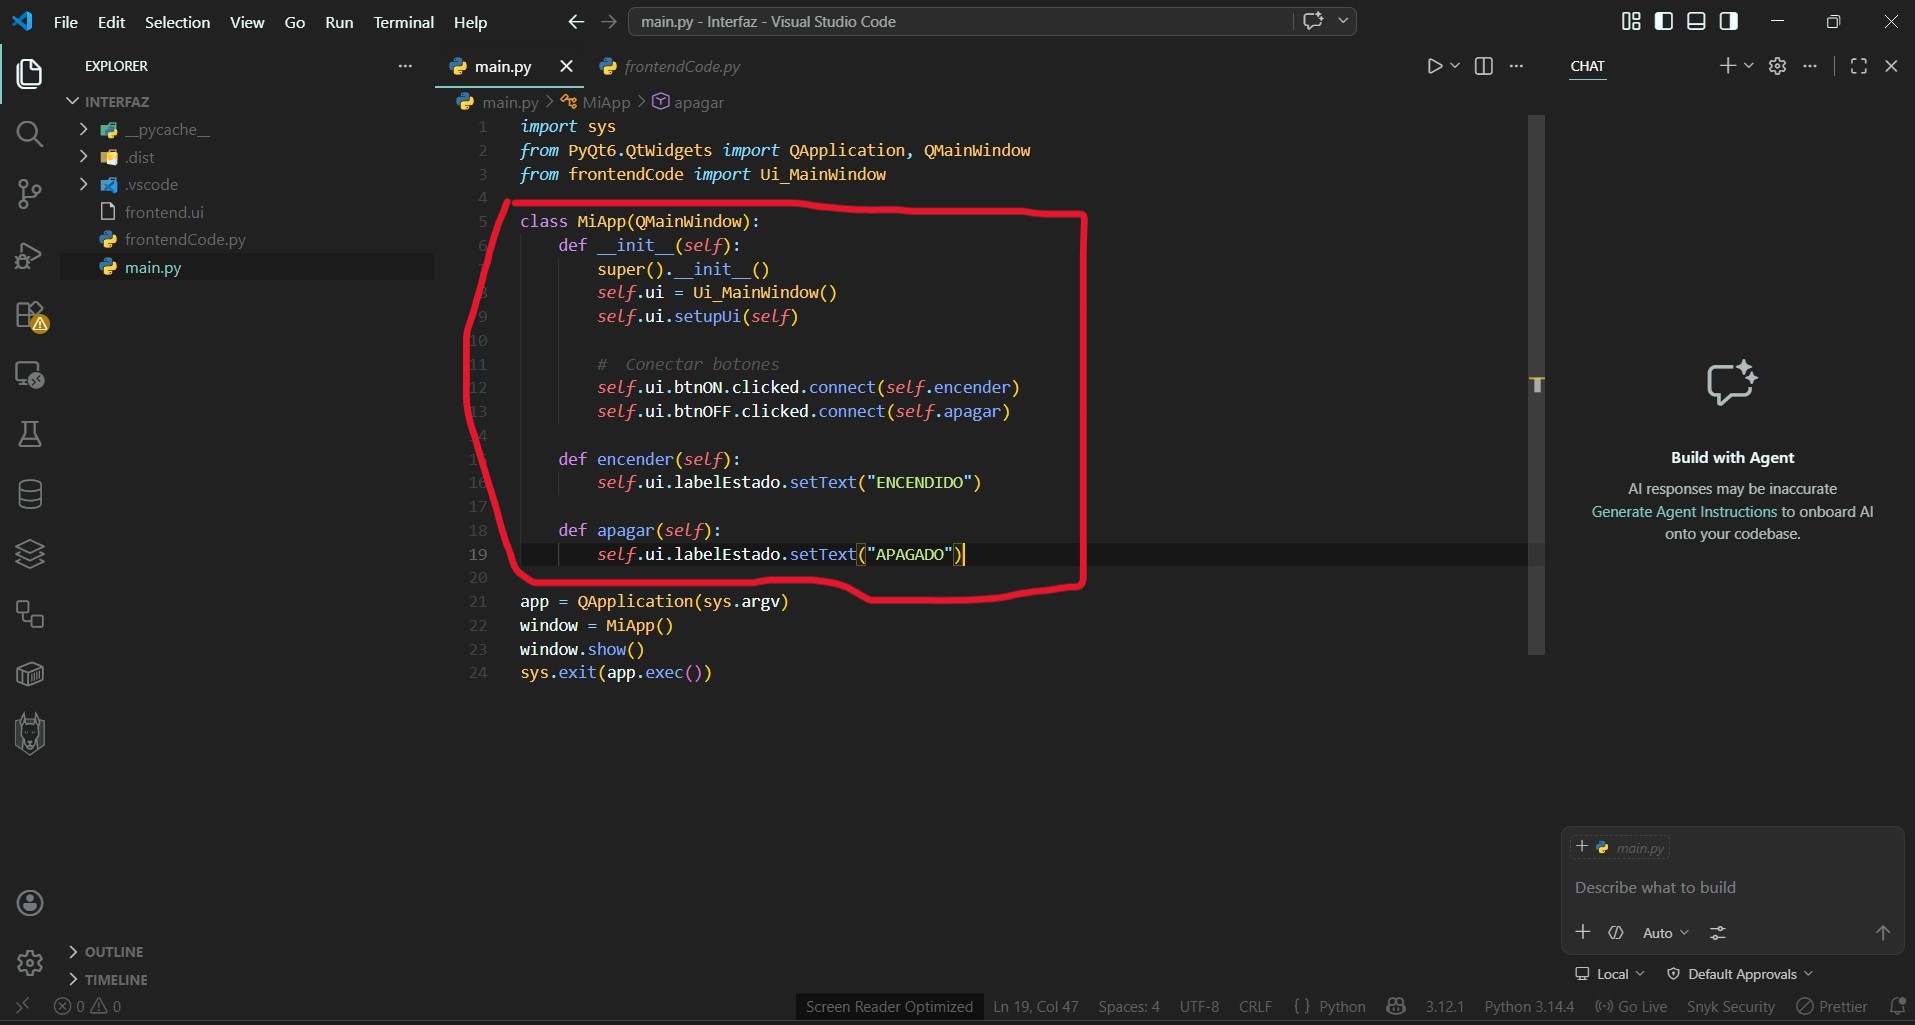Change indentation via Spaces: 4

1129,1006
